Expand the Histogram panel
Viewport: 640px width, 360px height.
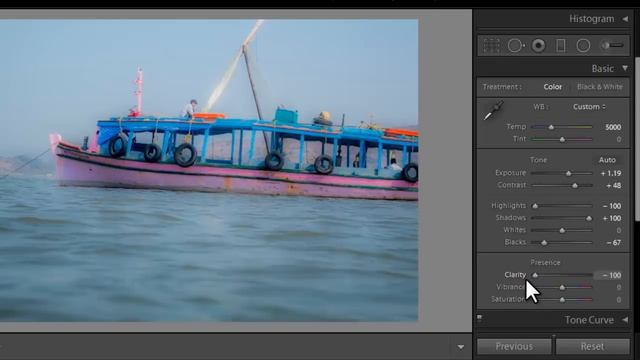click(x=625, y=19)
